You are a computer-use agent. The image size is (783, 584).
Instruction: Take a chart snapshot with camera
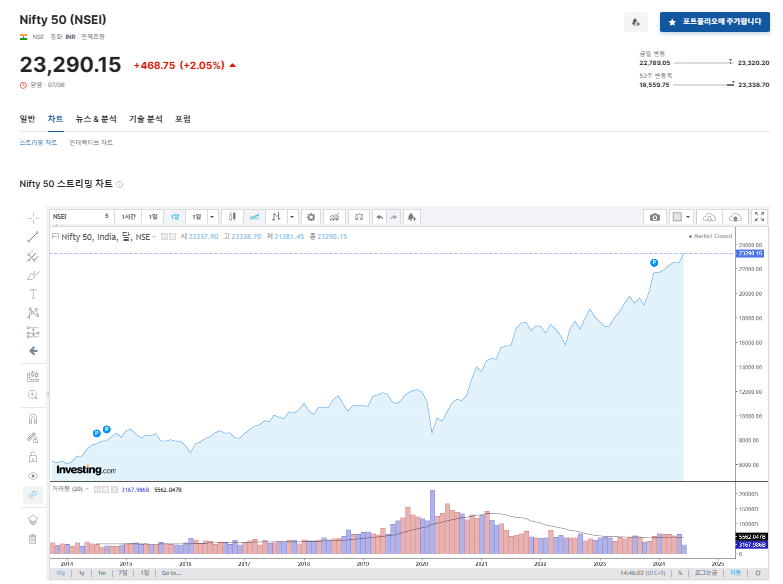[x=655, y=217]
